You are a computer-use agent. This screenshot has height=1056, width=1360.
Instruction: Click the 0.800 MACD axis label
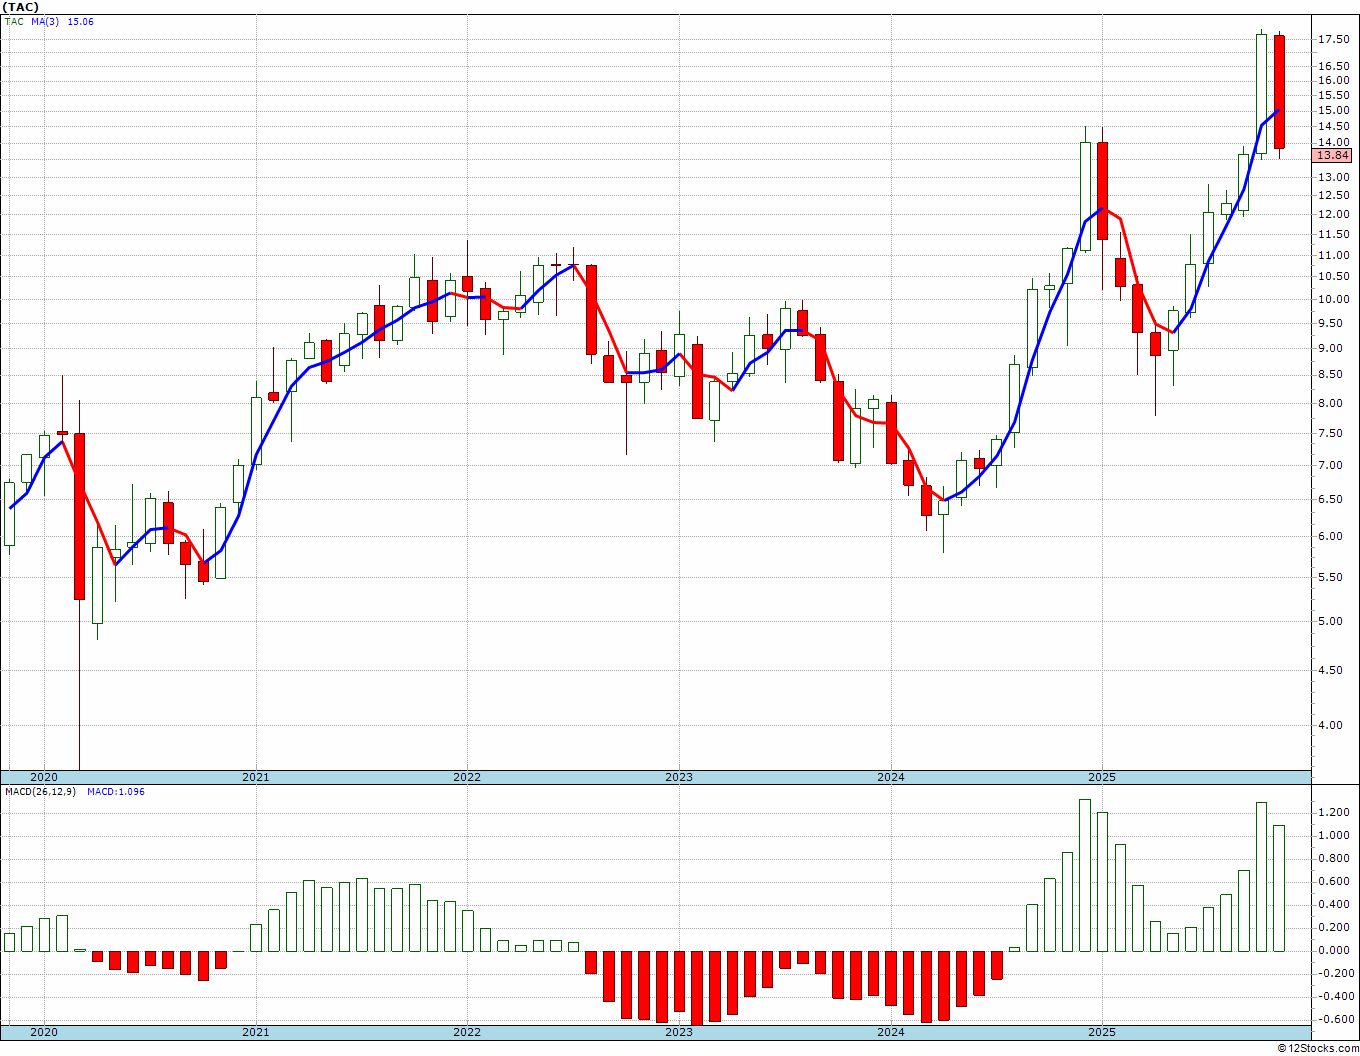pyautogui.click(x=1333, y=858)
